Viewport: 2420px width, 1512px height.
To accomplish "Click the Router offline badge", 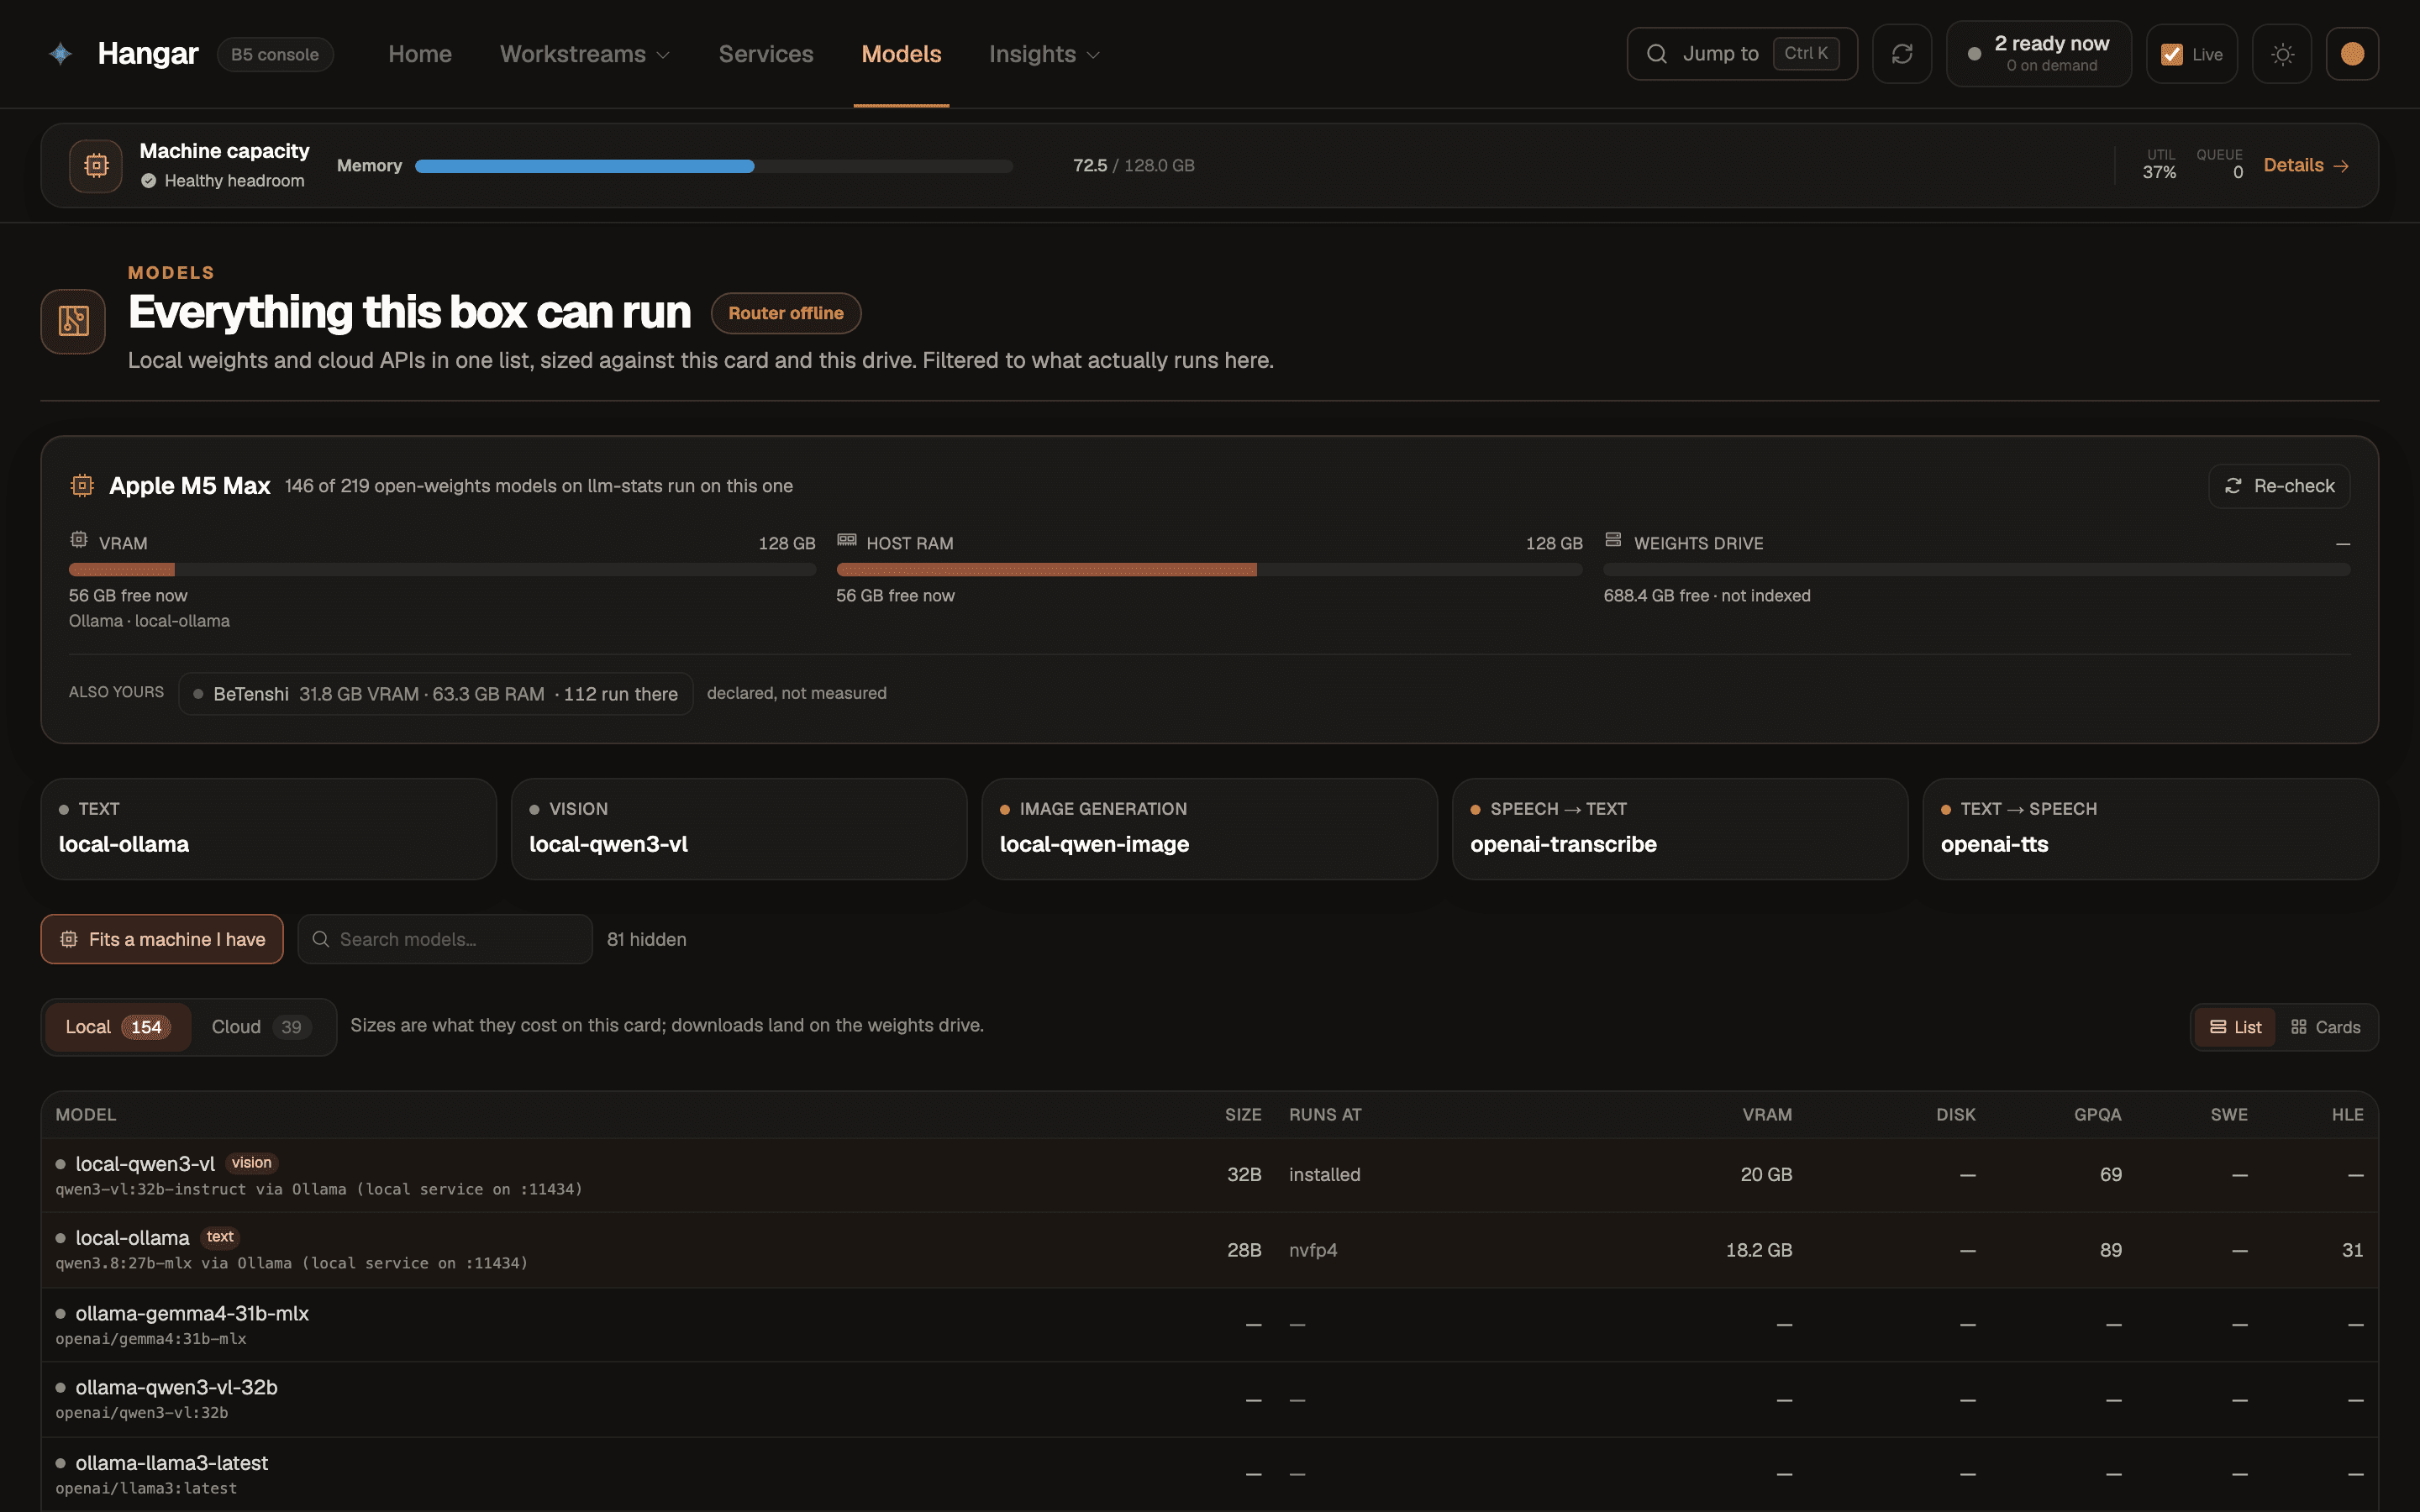I will 786,313.
